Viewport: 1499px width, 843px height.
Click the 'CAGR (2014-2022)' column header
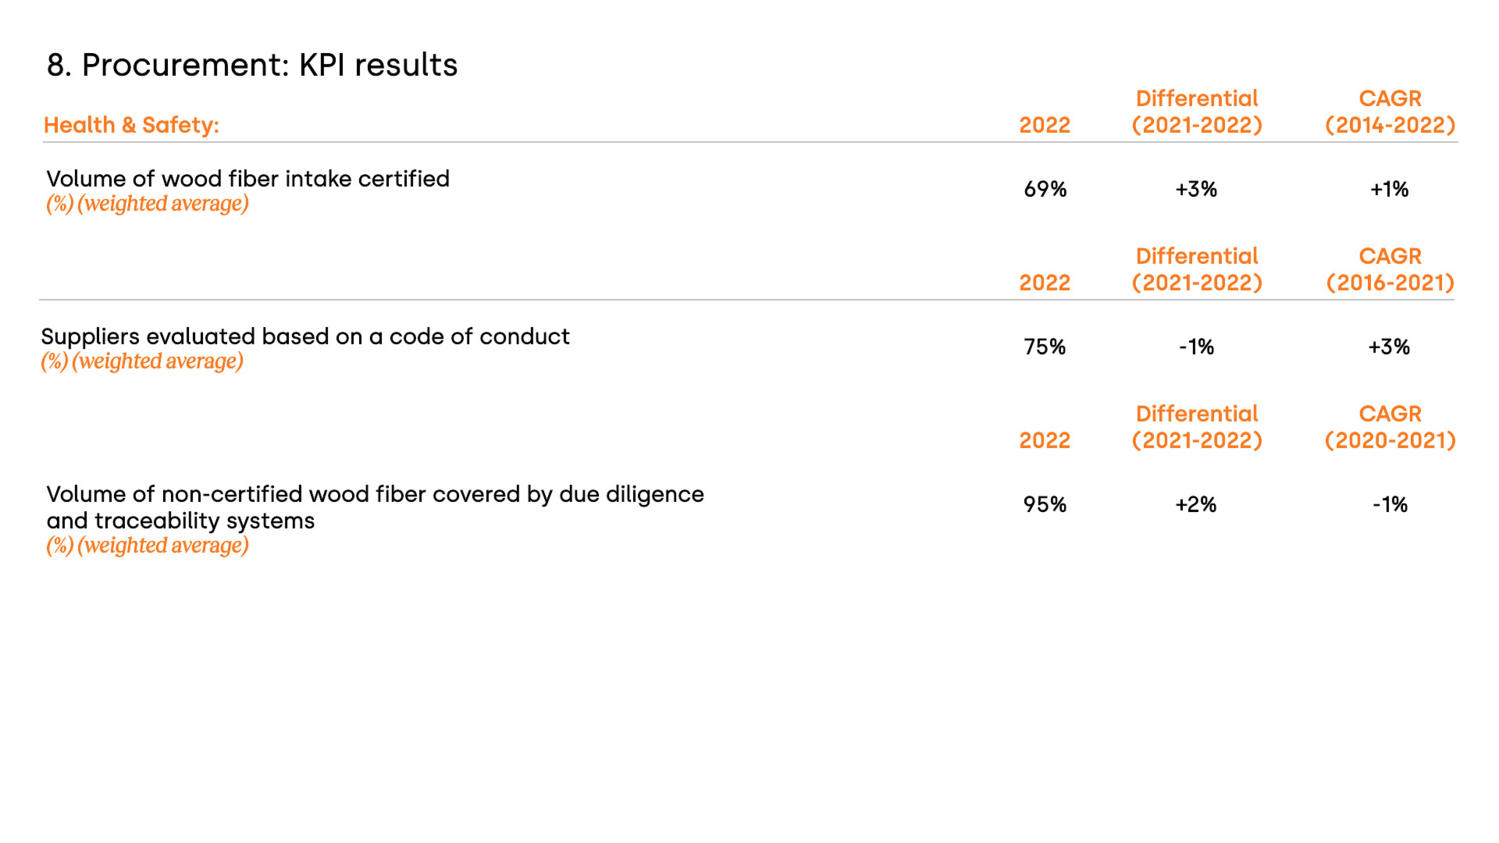click(x=1390, y=112)
